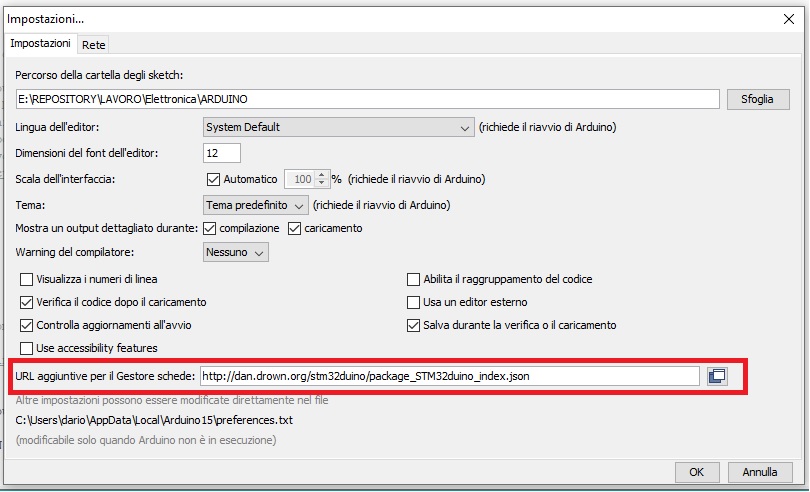810x492 pixels.
Task: Uncheck detailed output during caricamento
Action: click(x=294, y=228)
